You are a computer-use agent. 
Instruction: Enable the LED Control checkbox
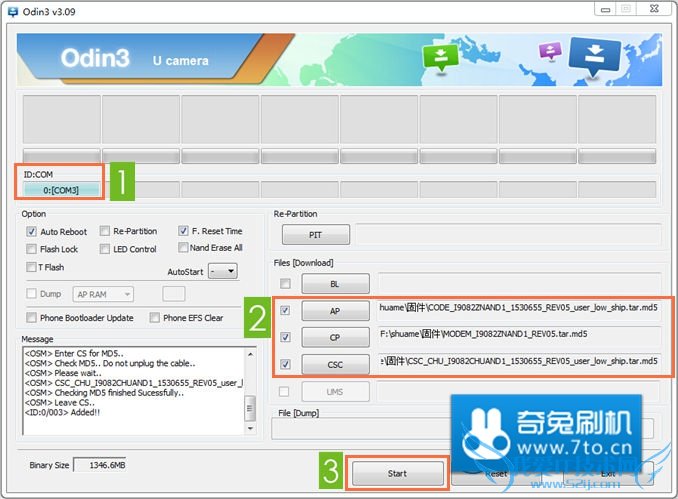coord(105,249)
